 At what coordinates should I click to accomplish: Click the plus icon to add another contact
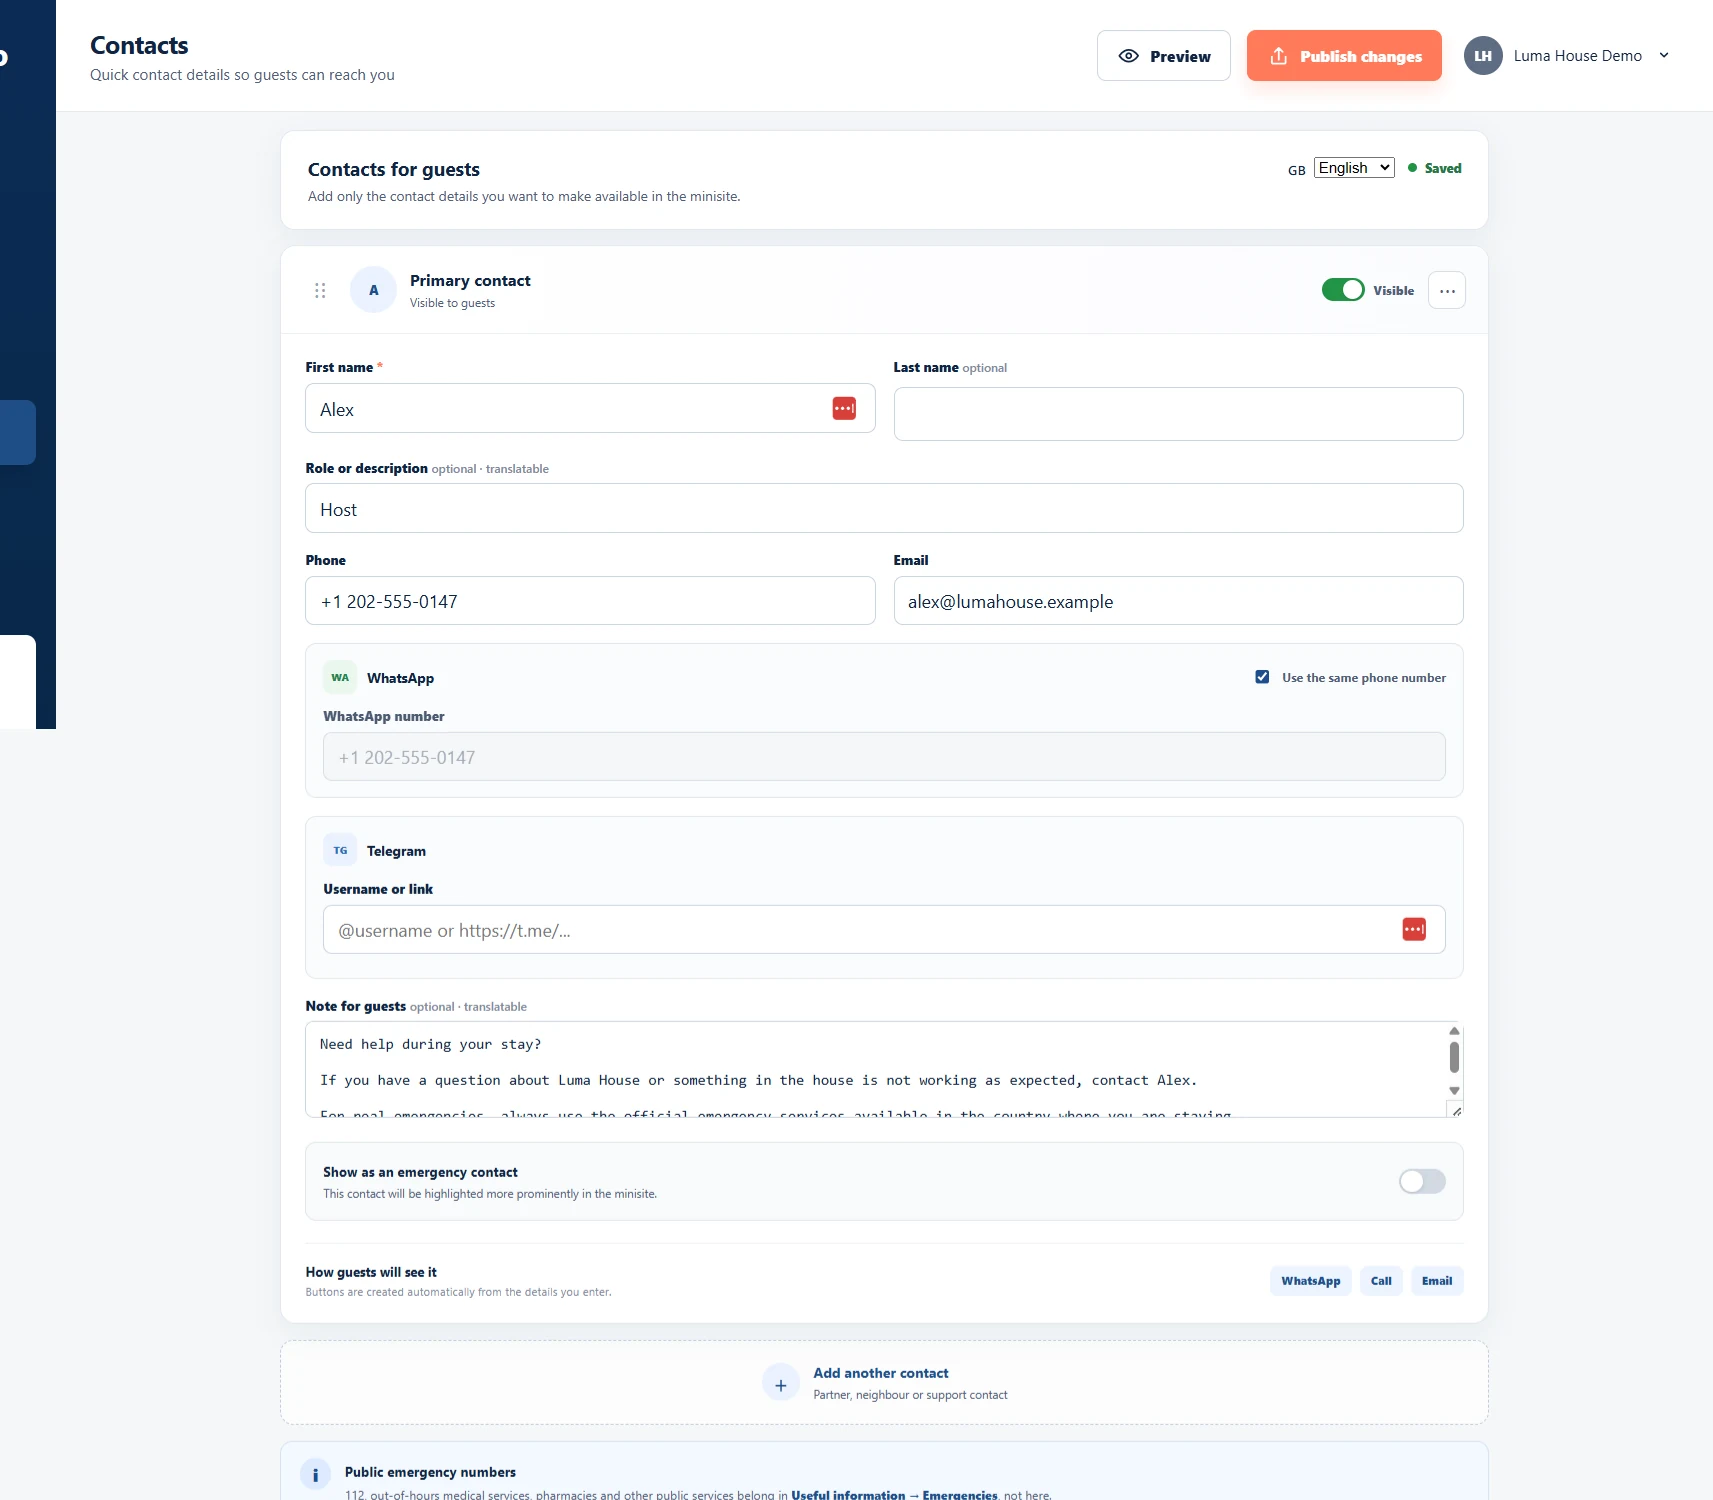(781, 1384)
